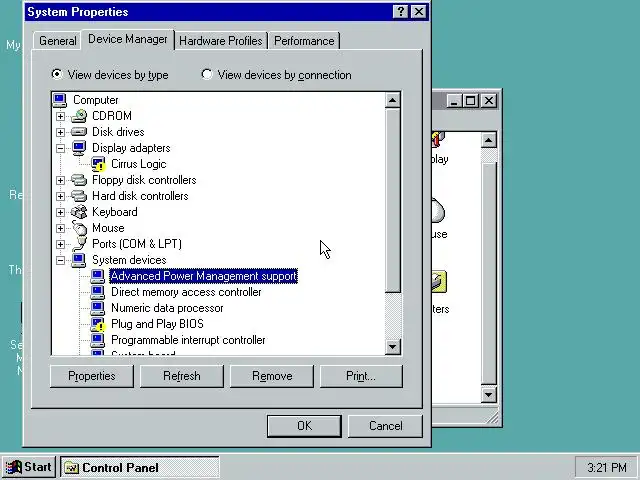Expand the Keyboard branch
This screenshot has width=640, height=480.
tap(60, 212)
